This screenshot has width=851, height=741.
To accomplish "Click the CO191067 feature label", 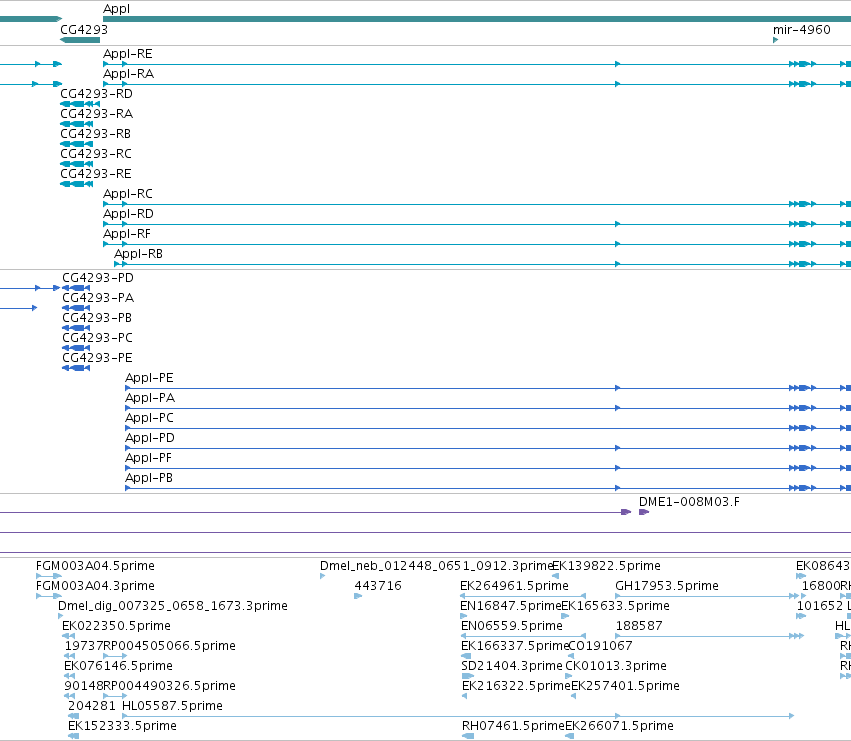I will click(600, 647).
